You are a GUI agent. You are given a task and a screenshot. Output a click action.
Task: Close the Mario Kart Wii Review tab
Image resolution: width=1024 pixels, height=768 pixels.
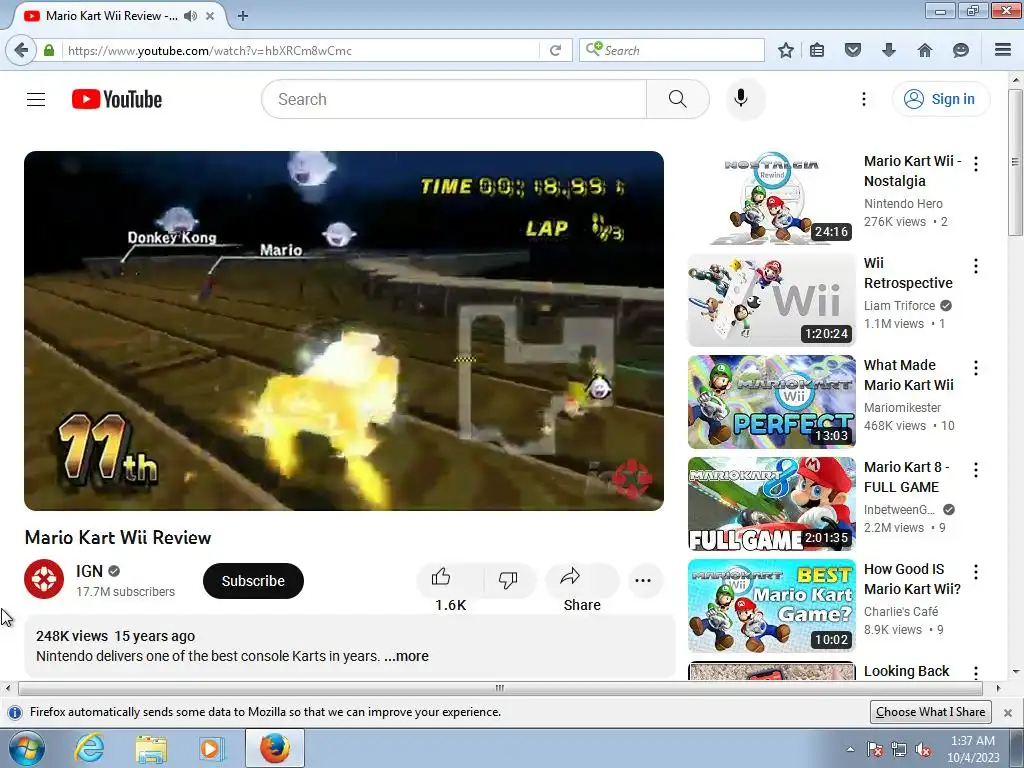click(210, 16)
